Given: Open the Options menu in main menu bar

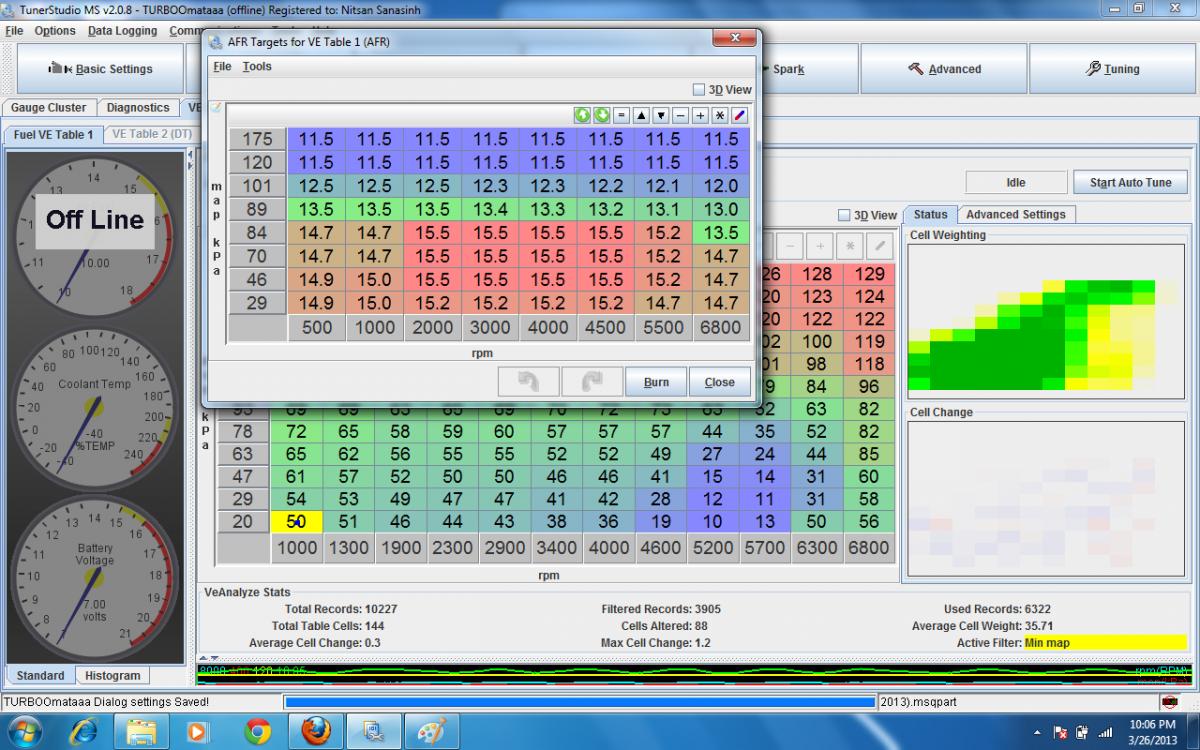Looking at the screenshot, I should [55, 31].
